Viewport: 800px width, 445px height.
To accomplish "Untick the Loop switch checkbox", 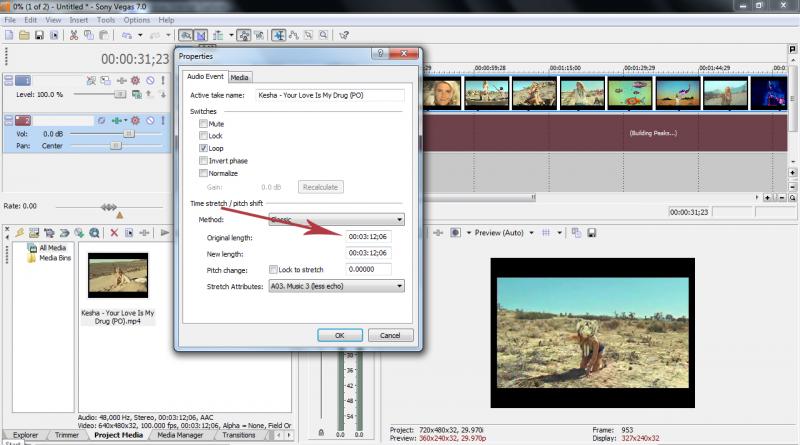I will (203, 148).
